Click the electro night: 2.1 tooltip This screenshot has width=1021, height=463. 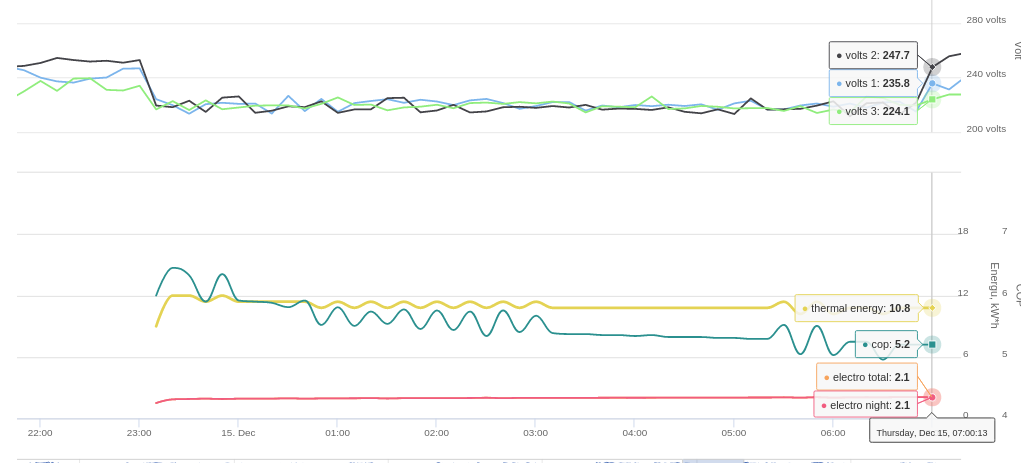[x=865, y=405]
